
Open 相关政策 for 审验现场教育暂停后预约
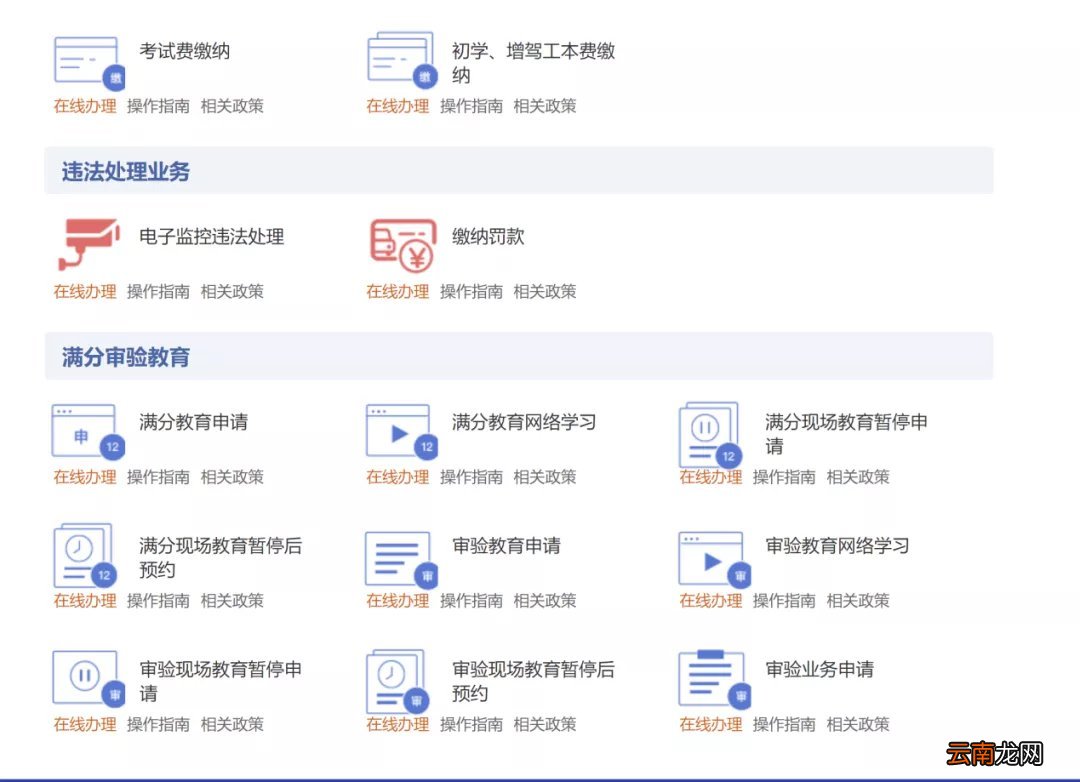point(545,724)
